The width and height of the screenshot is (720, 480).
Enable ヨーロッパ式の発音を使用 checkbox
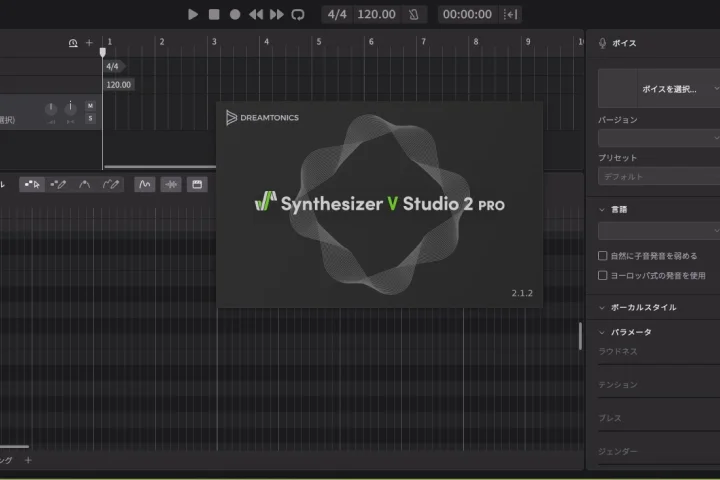tap(602, 275)
